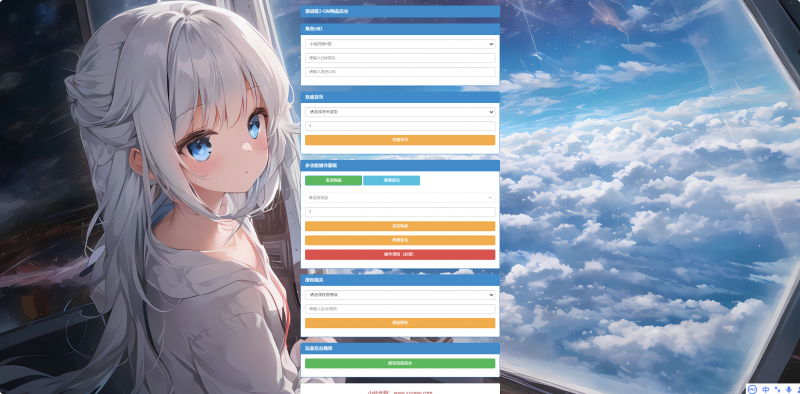Click the green go to player backend button
This screenshot has height=394, width=800.
point(400,363)
